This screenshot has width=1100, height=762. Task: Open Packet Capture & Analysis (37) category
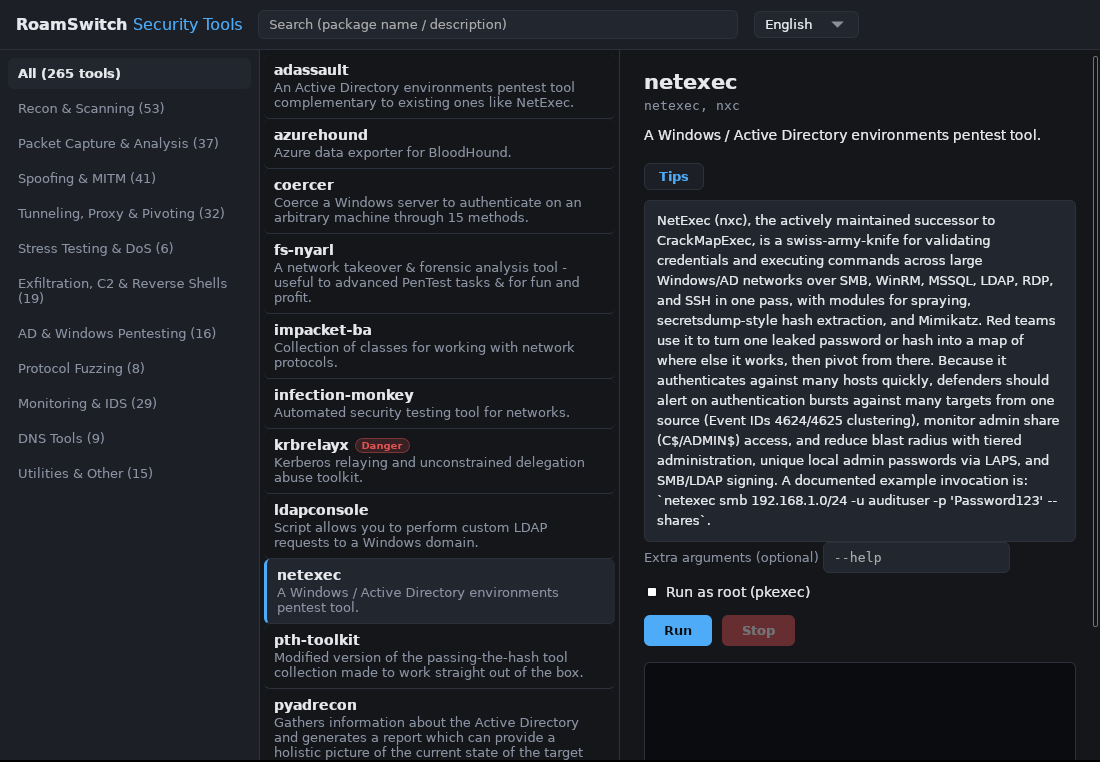pos(130,144)
